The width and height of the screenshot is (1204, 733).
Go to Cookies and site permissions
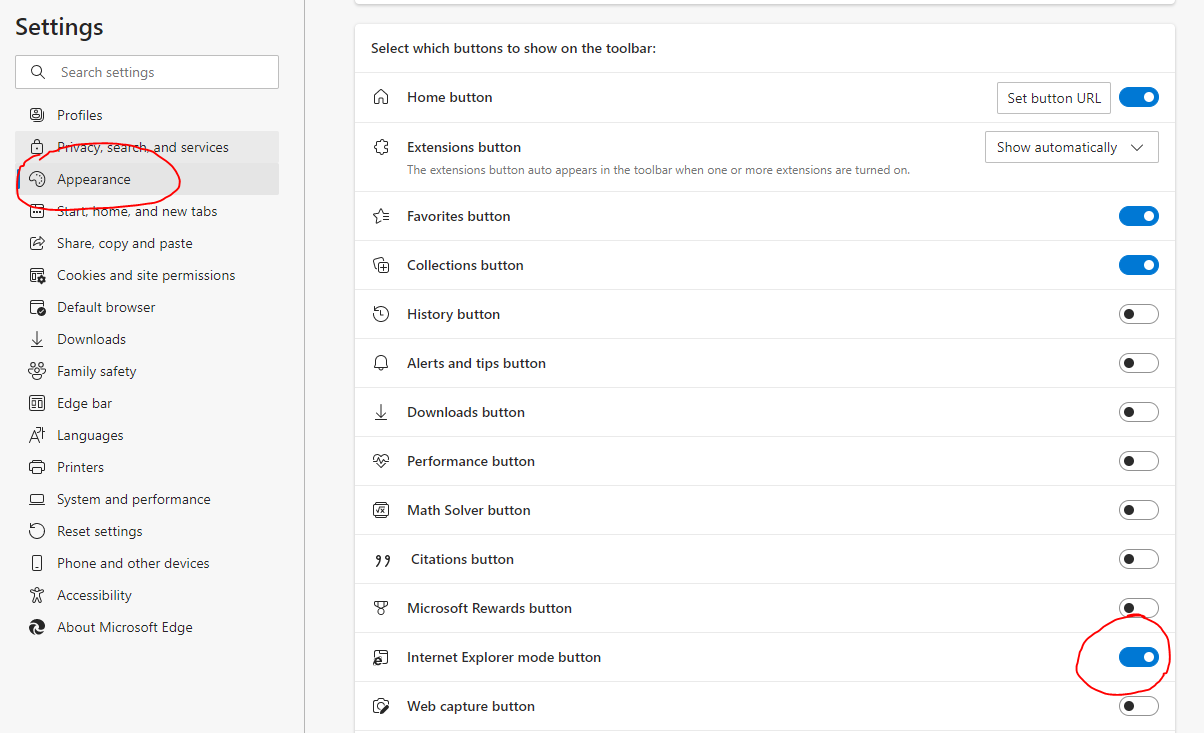pyautogui.click(x=147, y=275)
